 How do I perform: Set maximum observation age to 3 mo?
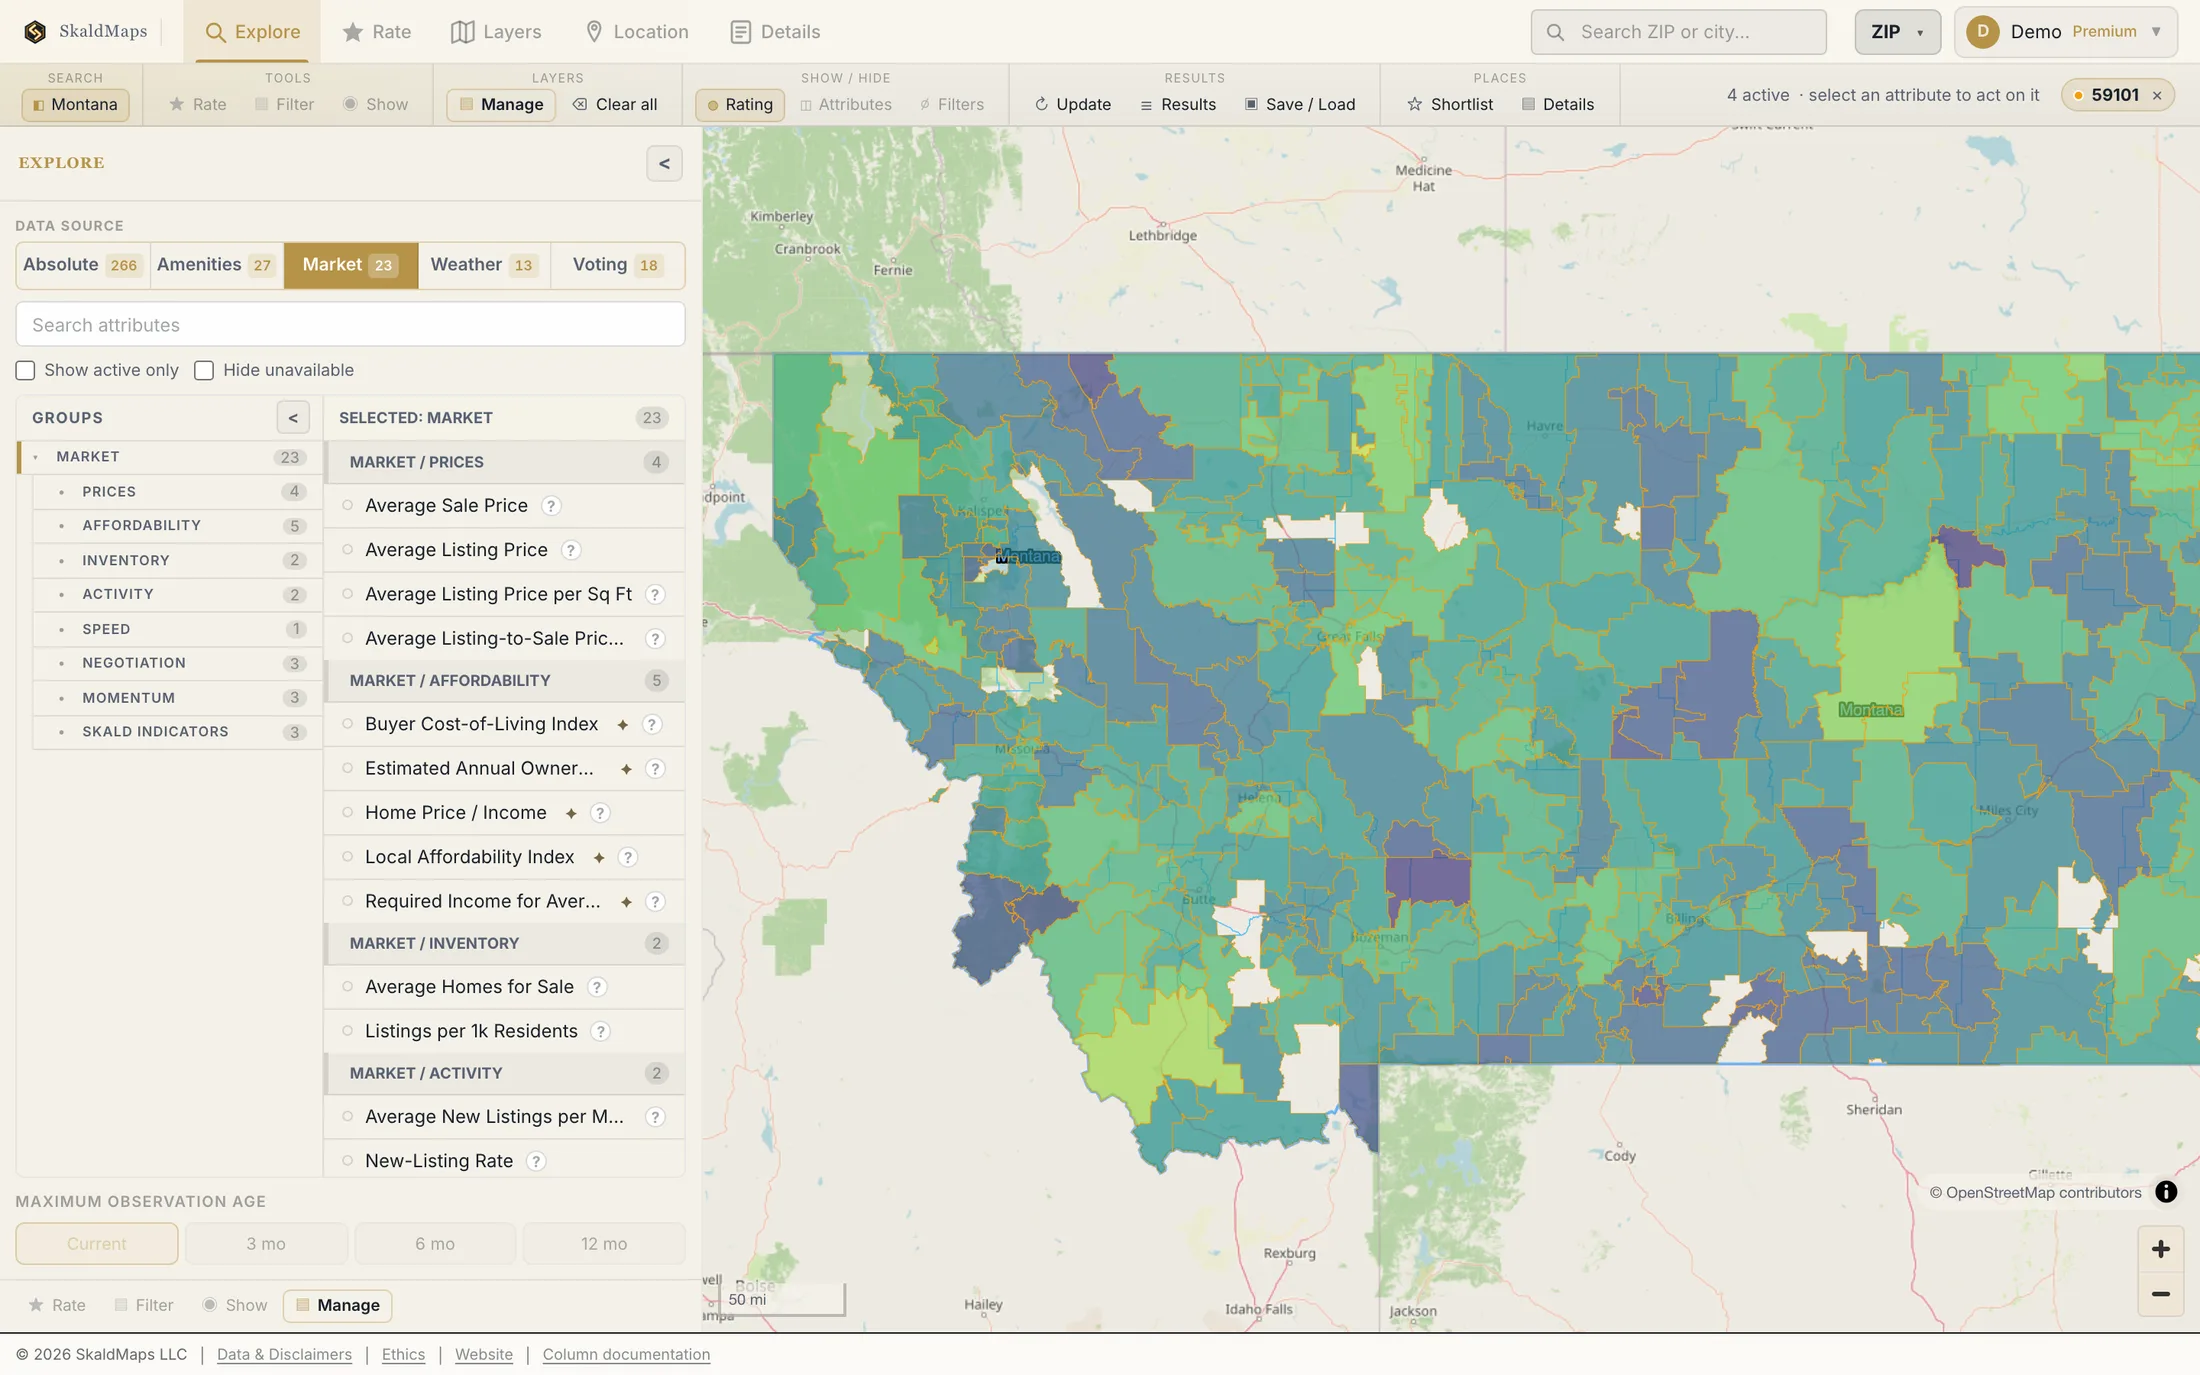click(x=266, y=1244)
